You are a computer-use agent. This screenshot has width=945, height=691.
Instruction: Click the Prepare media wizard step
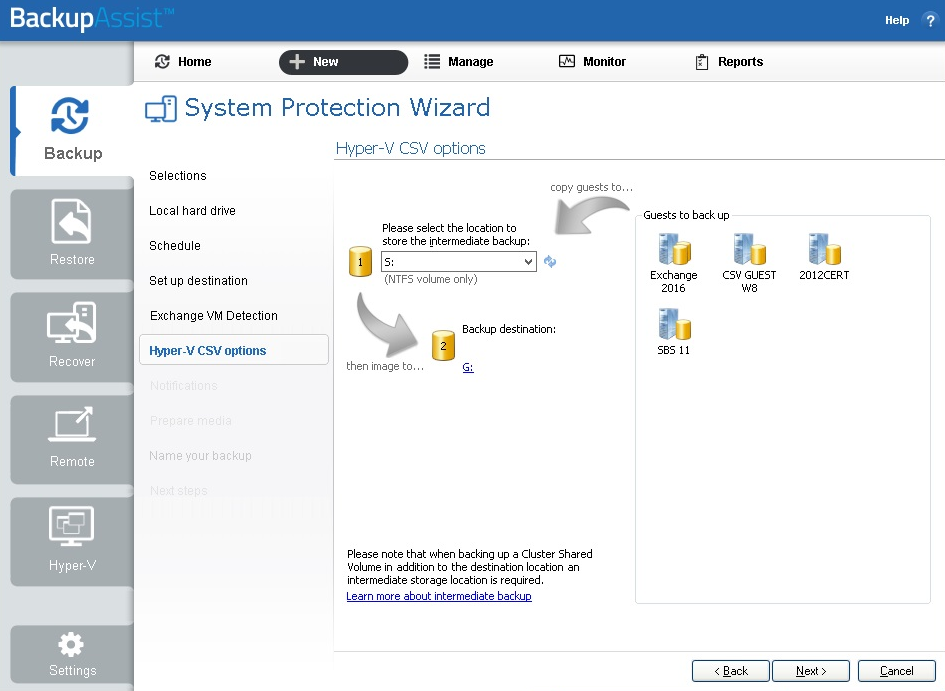[191, 421]
